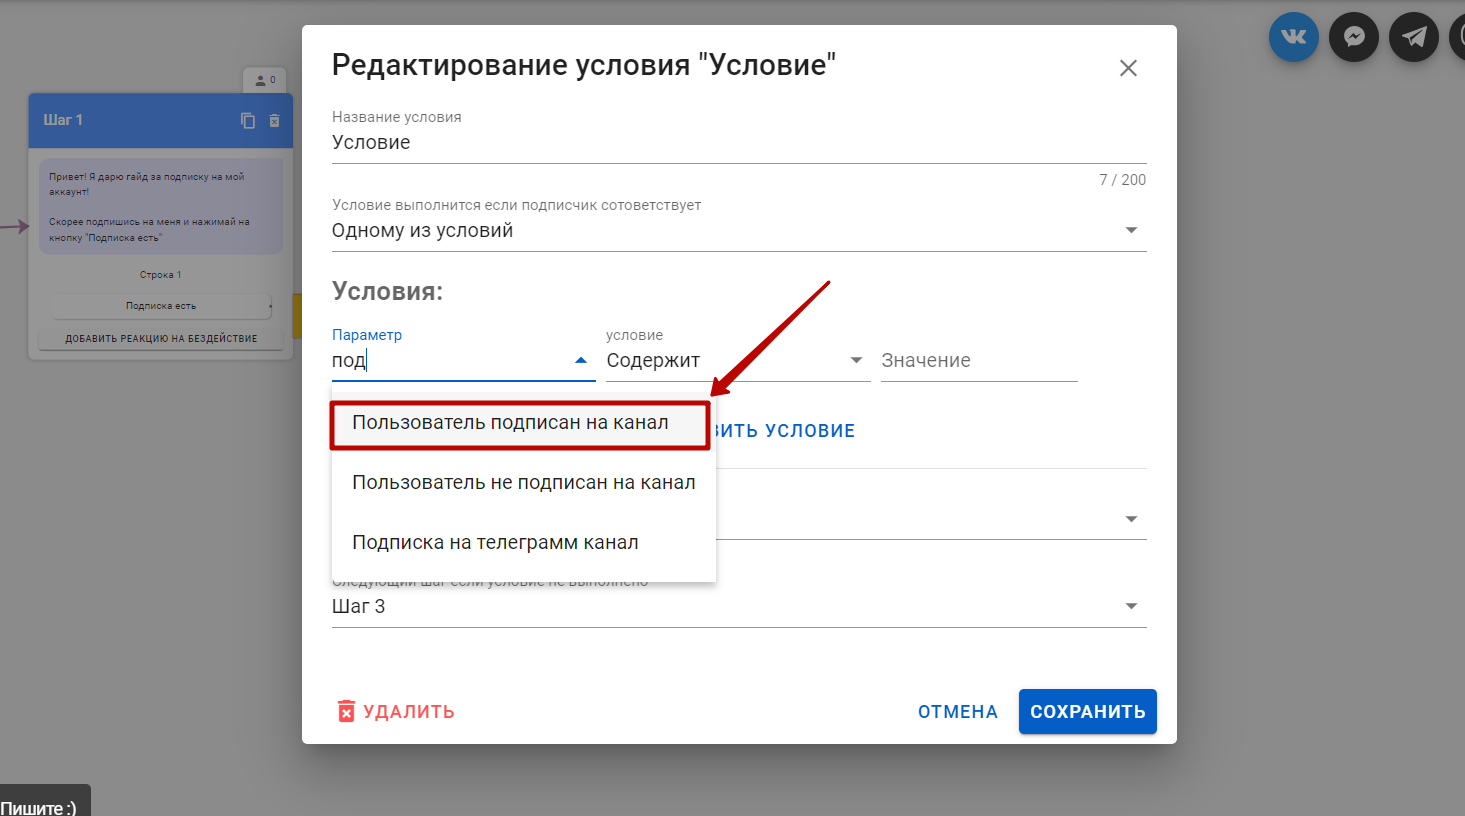Click the ОТМЕНА button
This screenshot has height=816, width=1465.
957,712
